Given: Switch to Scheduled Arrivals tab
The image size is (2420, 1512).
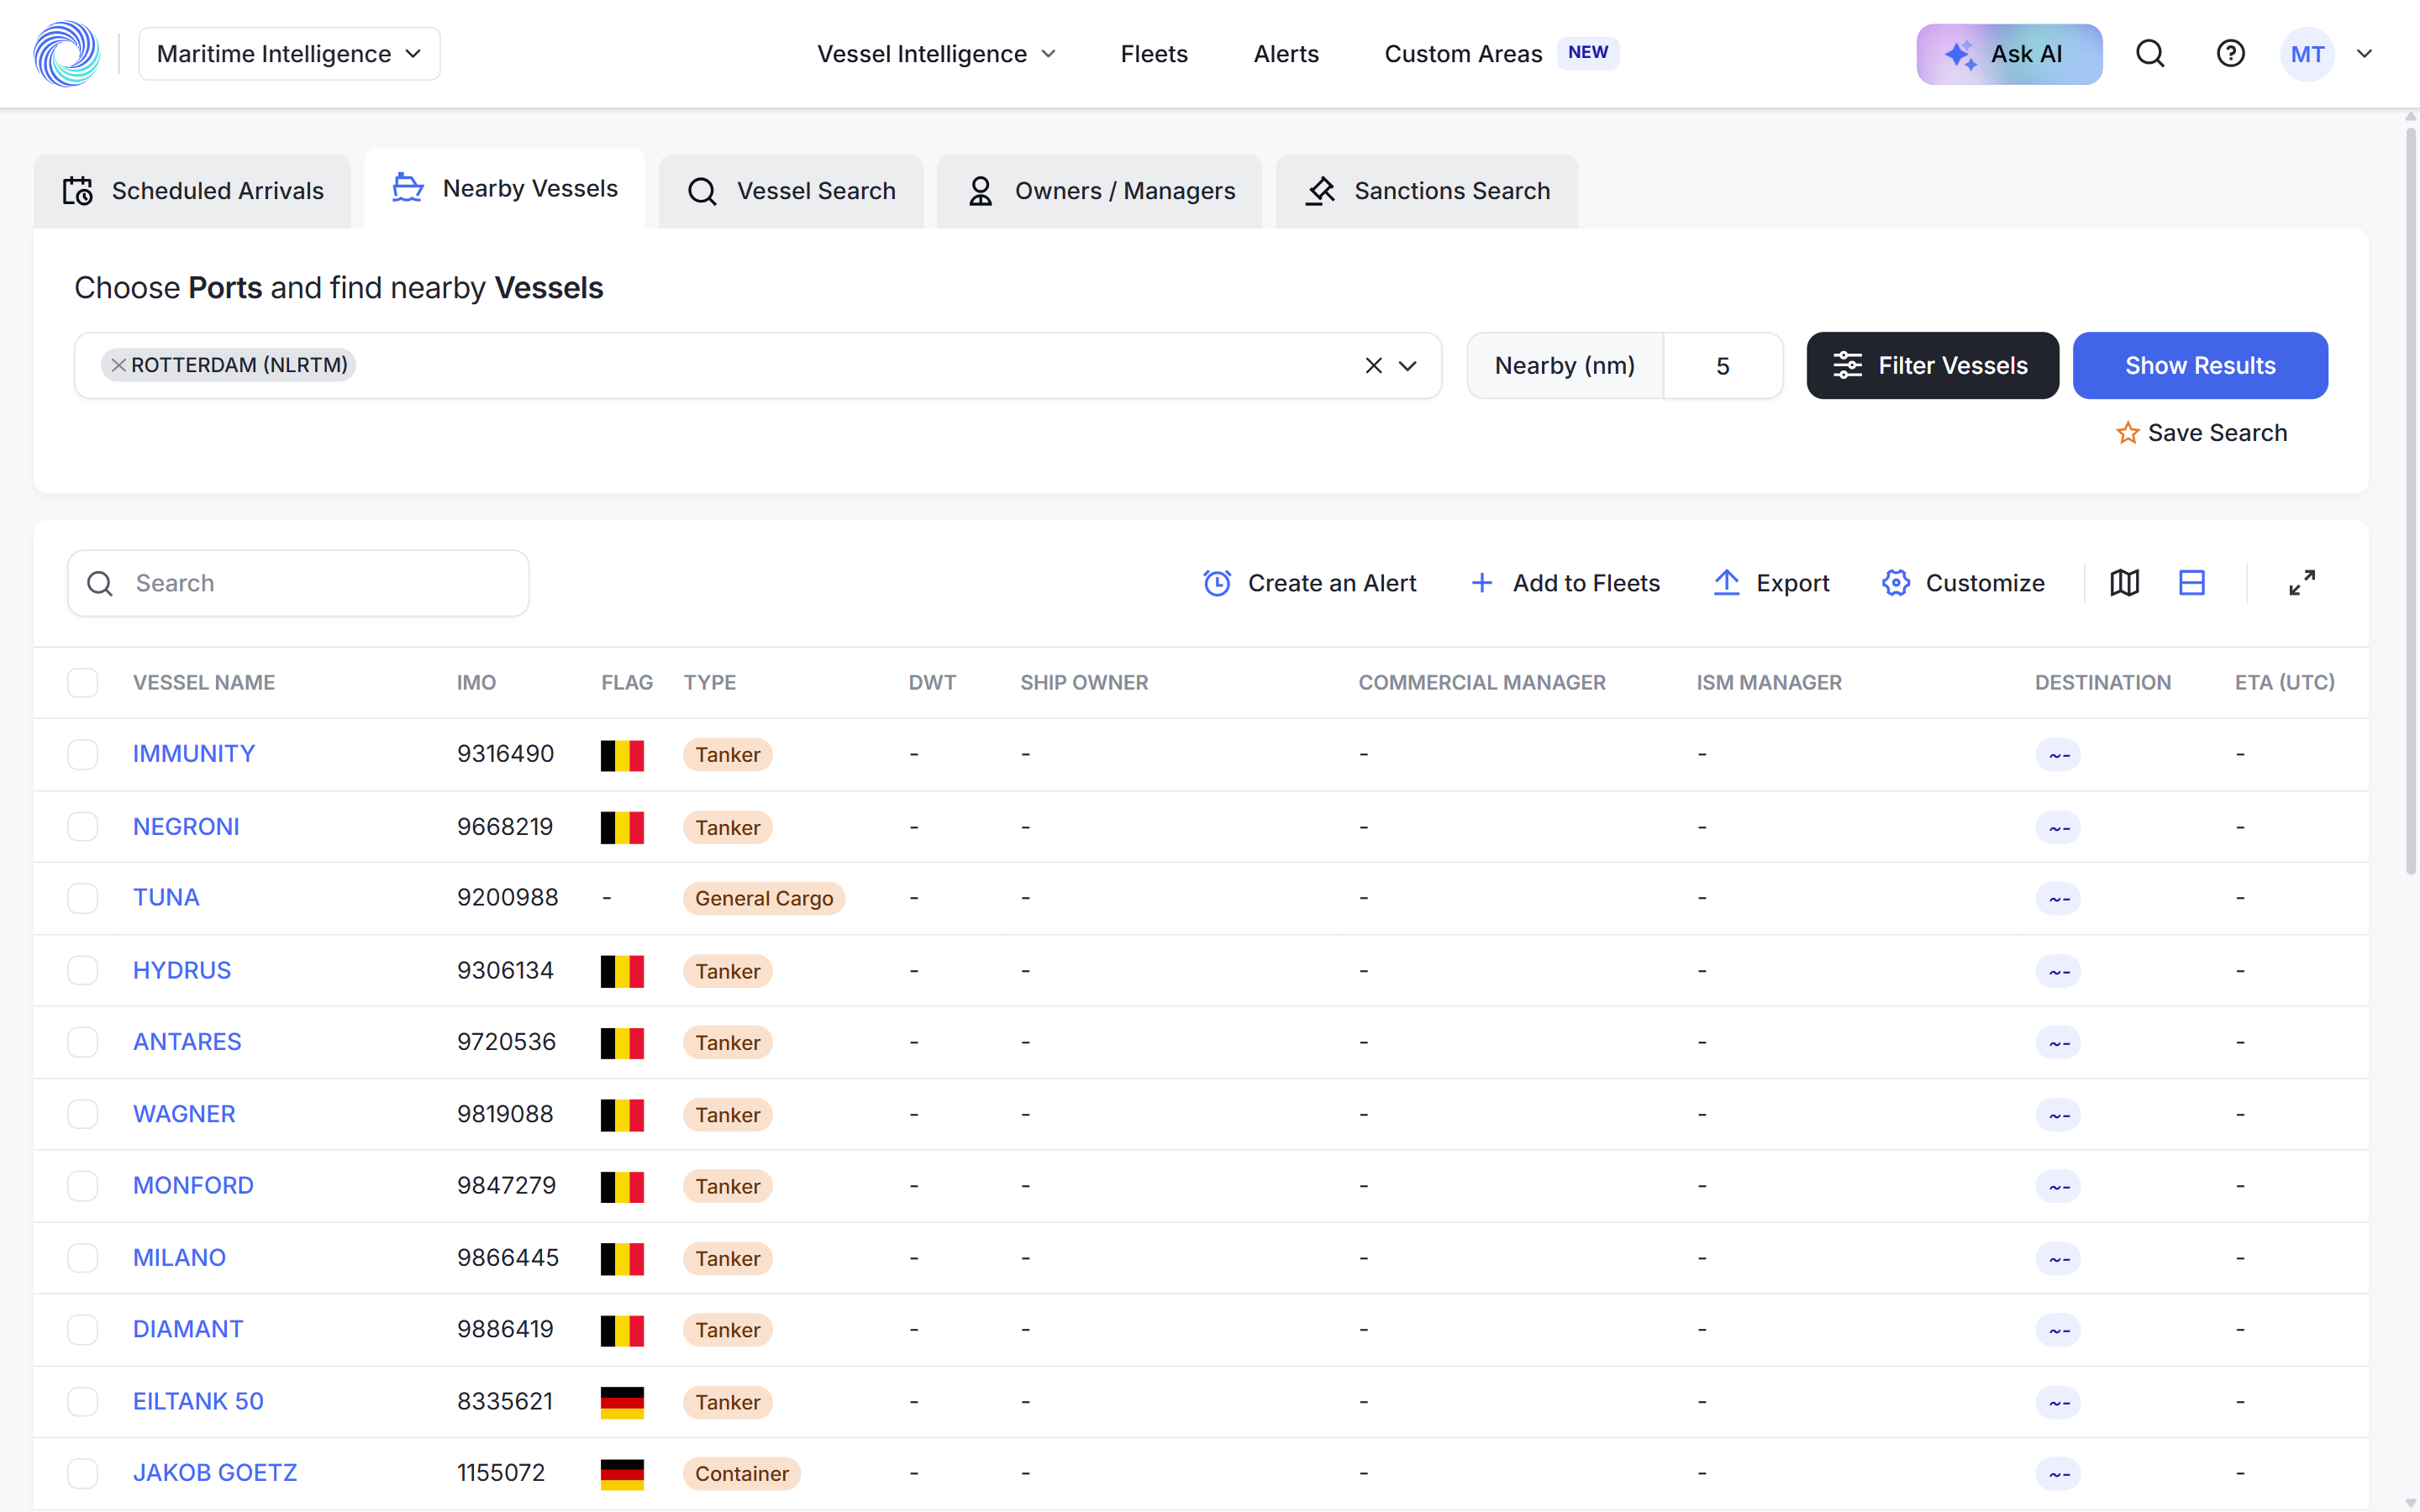Looking at the screenshot, I should pyautogui.click(x=192, y=191).
